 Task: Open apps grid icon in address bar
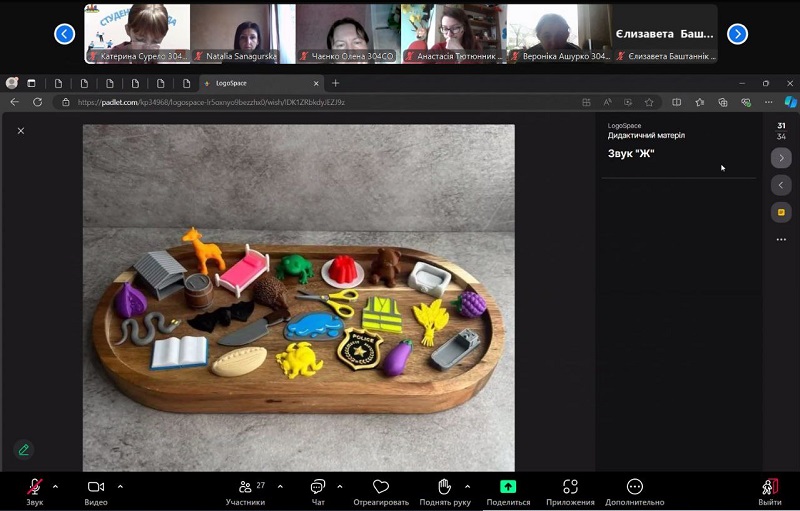point(586,103)
